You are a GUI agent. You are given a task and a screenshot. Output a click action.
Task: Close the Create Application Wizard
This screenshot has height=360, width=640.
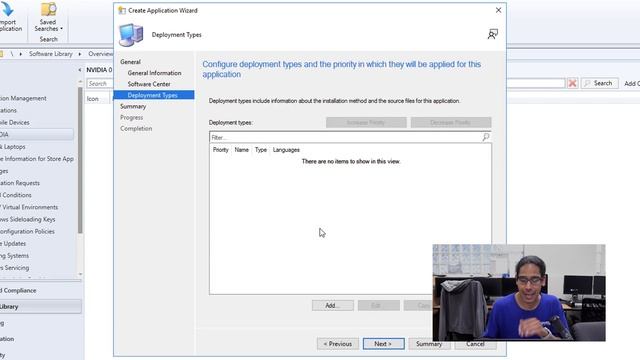pyautogui.click(x=498, y=10)
